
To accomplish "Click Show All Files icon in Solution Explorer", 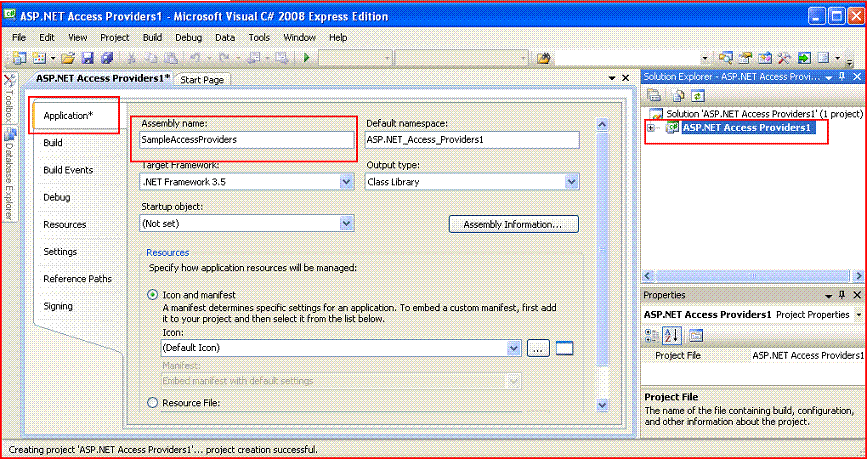I will 678,95.
